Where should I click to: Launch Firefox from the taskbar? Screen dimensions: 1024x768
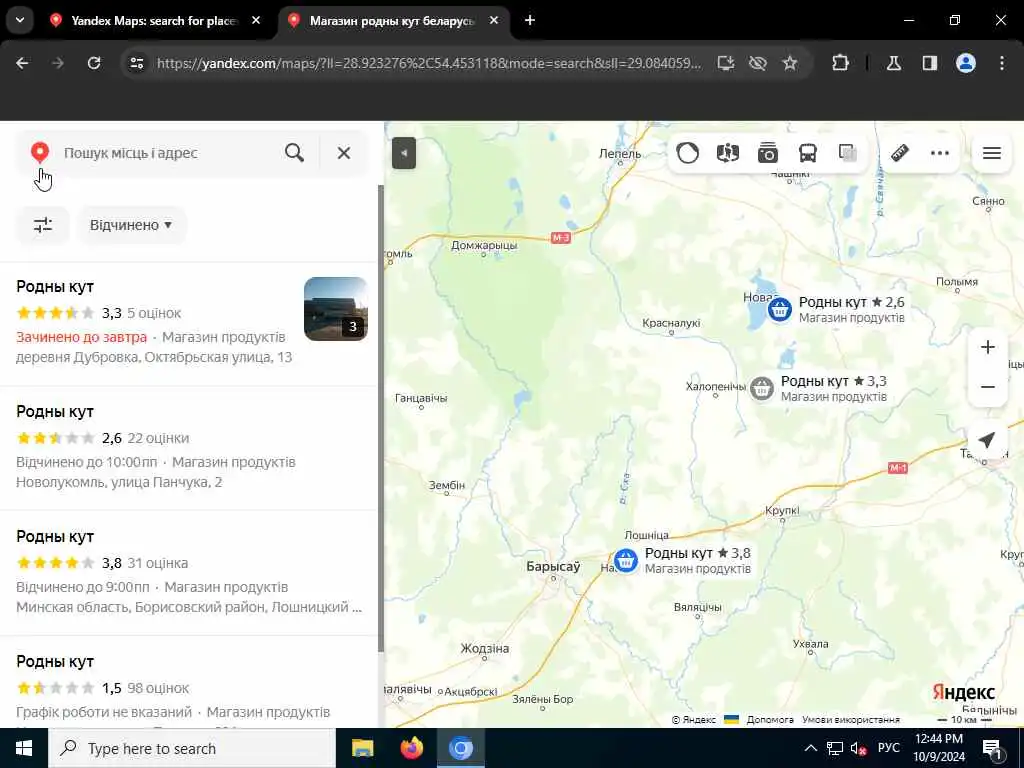411,748
